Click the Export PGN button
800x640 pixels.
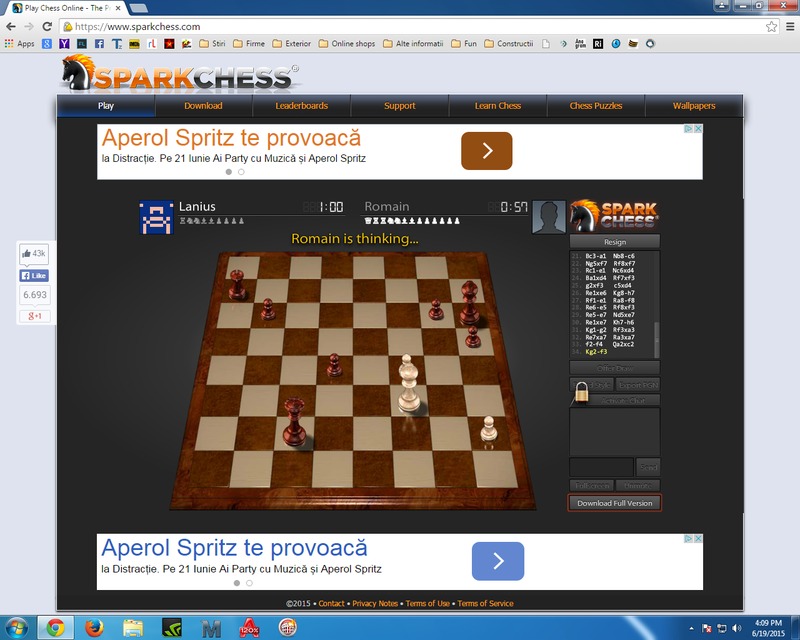click(x=638, y=385)
